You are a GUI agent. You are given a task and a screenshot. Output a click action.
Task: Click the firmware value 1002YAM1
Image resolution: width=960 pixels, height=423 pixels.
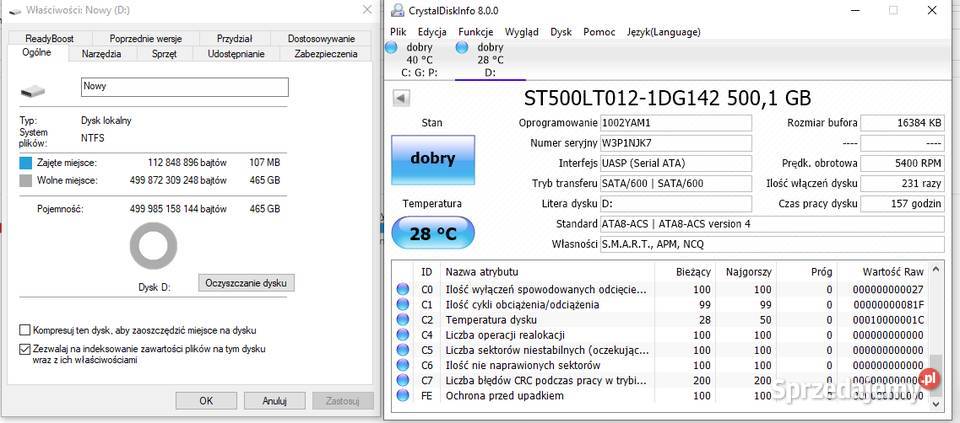coord(675,123)
